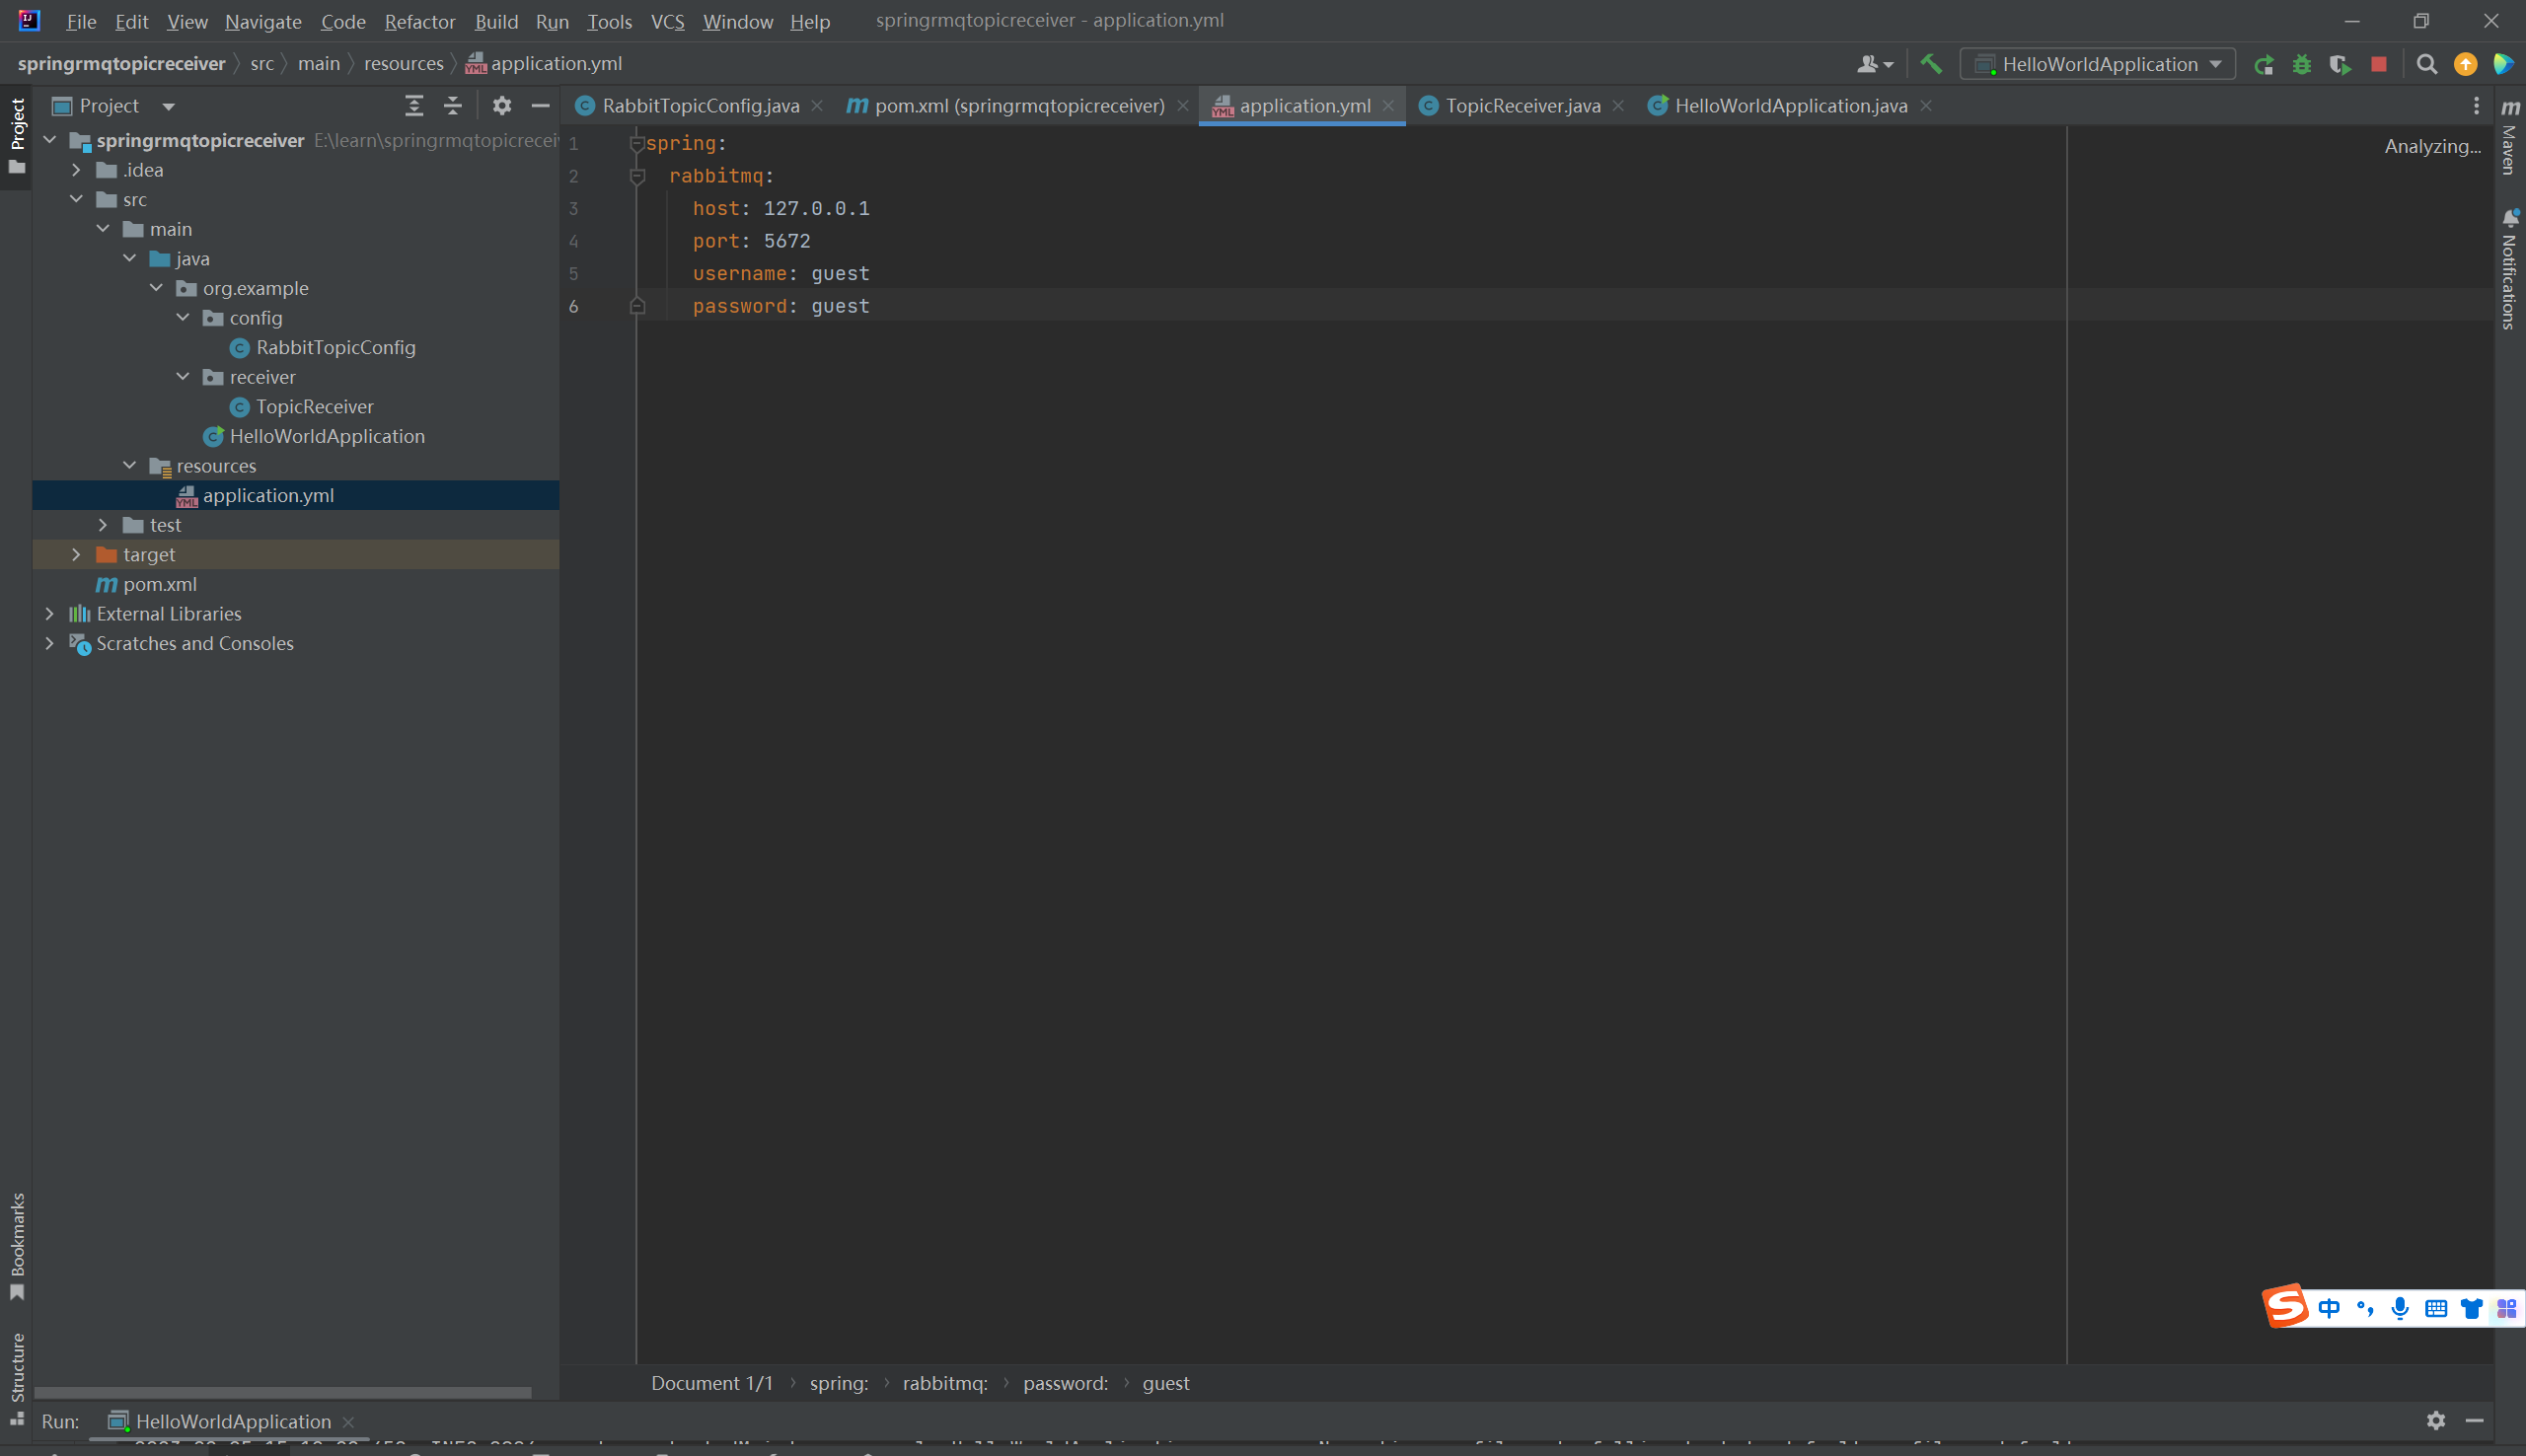
Task: Toggle the Bookmarks side panel
Action: click(17, 1245)
